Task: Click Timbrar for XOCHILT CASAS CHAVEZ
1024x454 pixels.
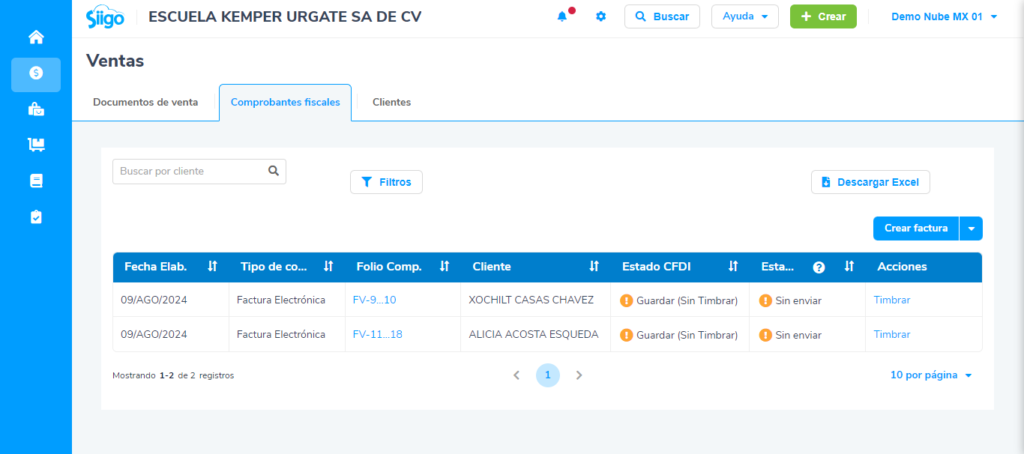Action: [x=891, y=300]
